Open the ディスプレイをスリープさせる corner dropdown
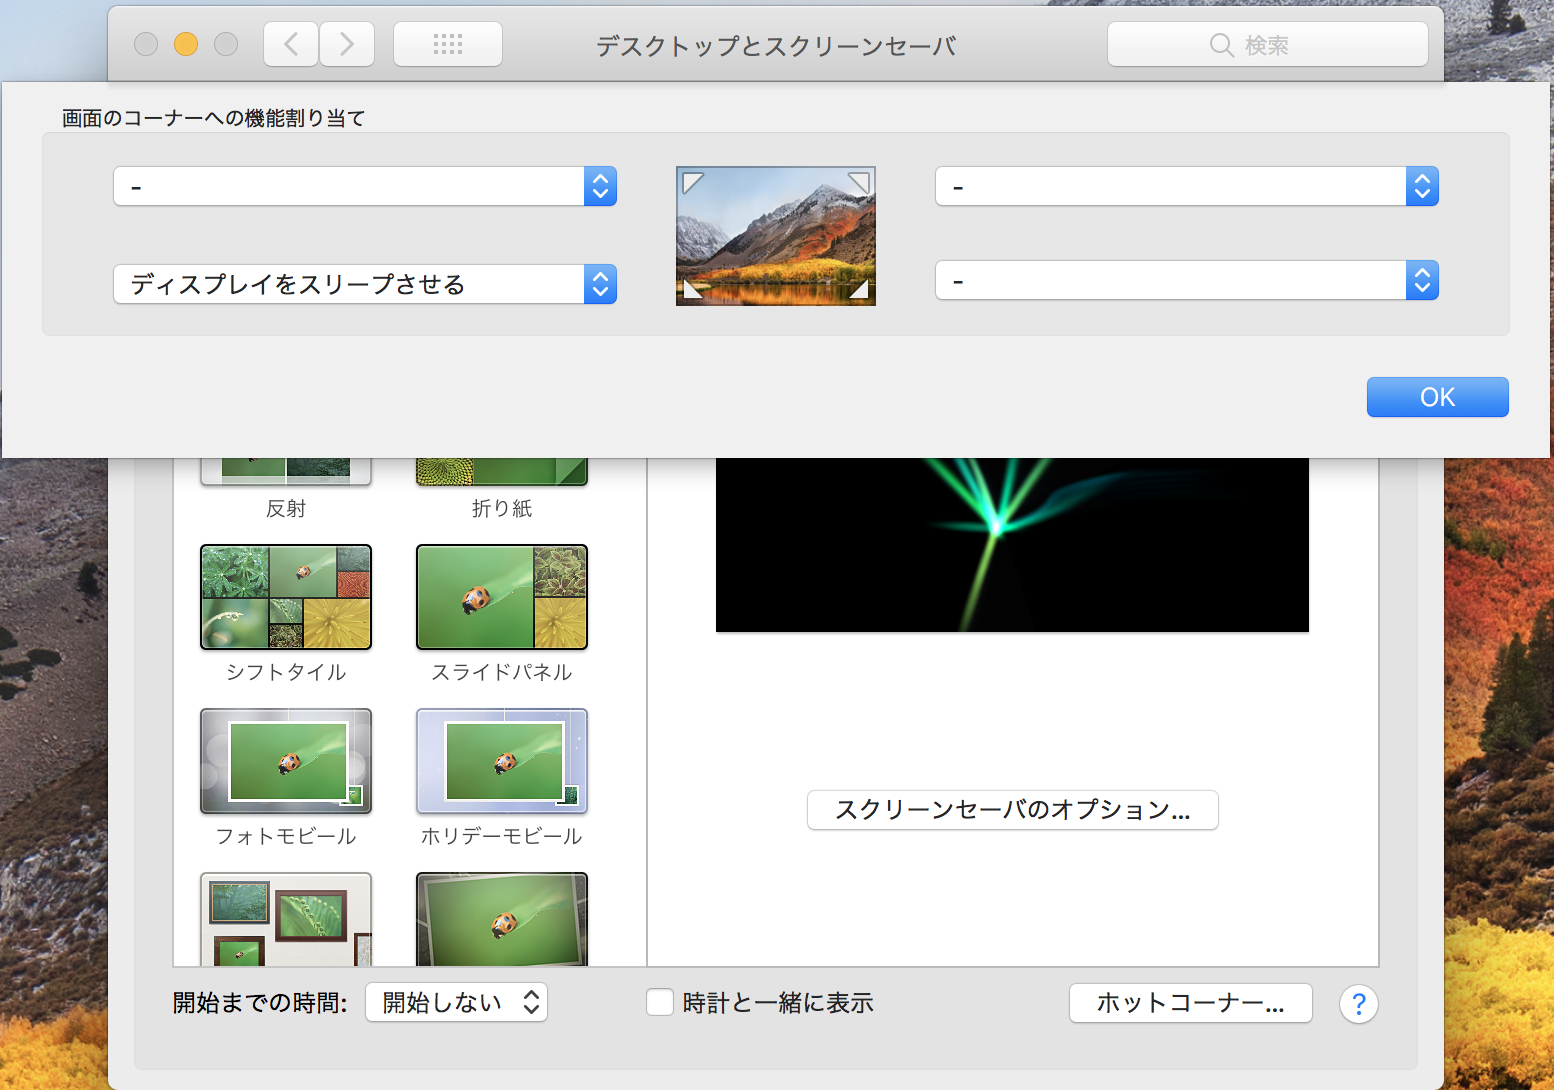 click(365, 284)
